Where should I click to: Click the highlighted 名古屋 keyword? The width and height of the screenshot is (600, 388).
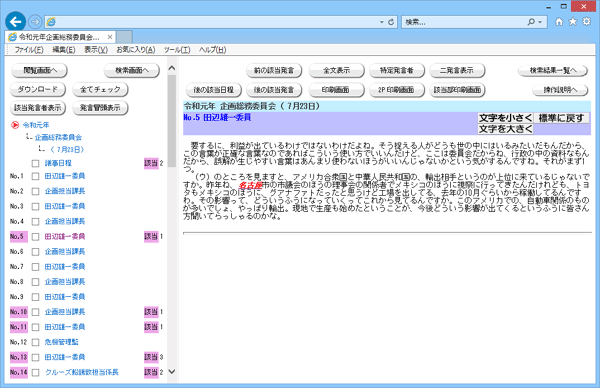[x=250, y=185]
